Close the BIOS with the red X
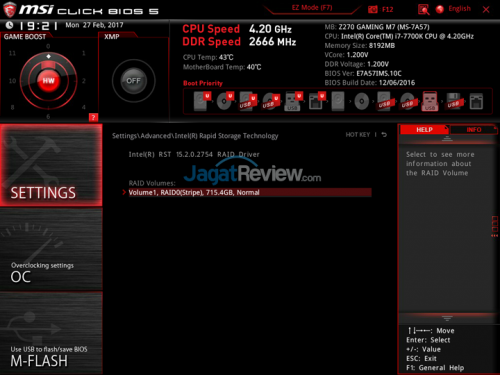Screen dimensions: 500x375 [x=486, y=9]
